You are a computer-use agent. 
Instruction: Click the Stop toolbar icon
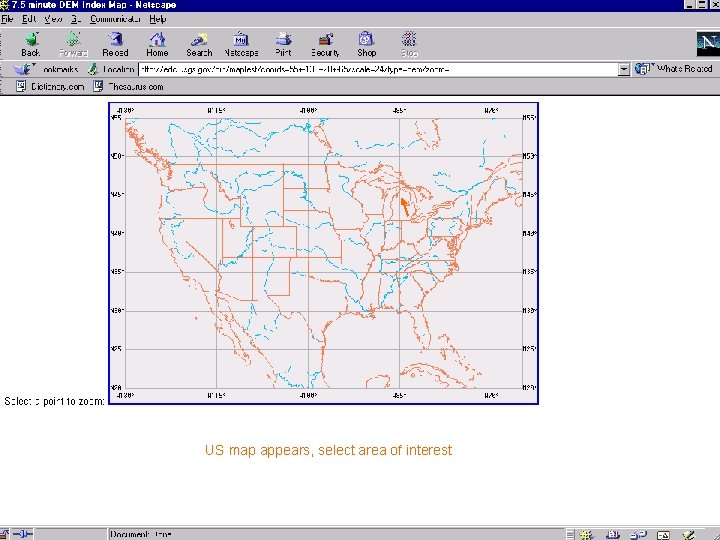coord(409,39)
